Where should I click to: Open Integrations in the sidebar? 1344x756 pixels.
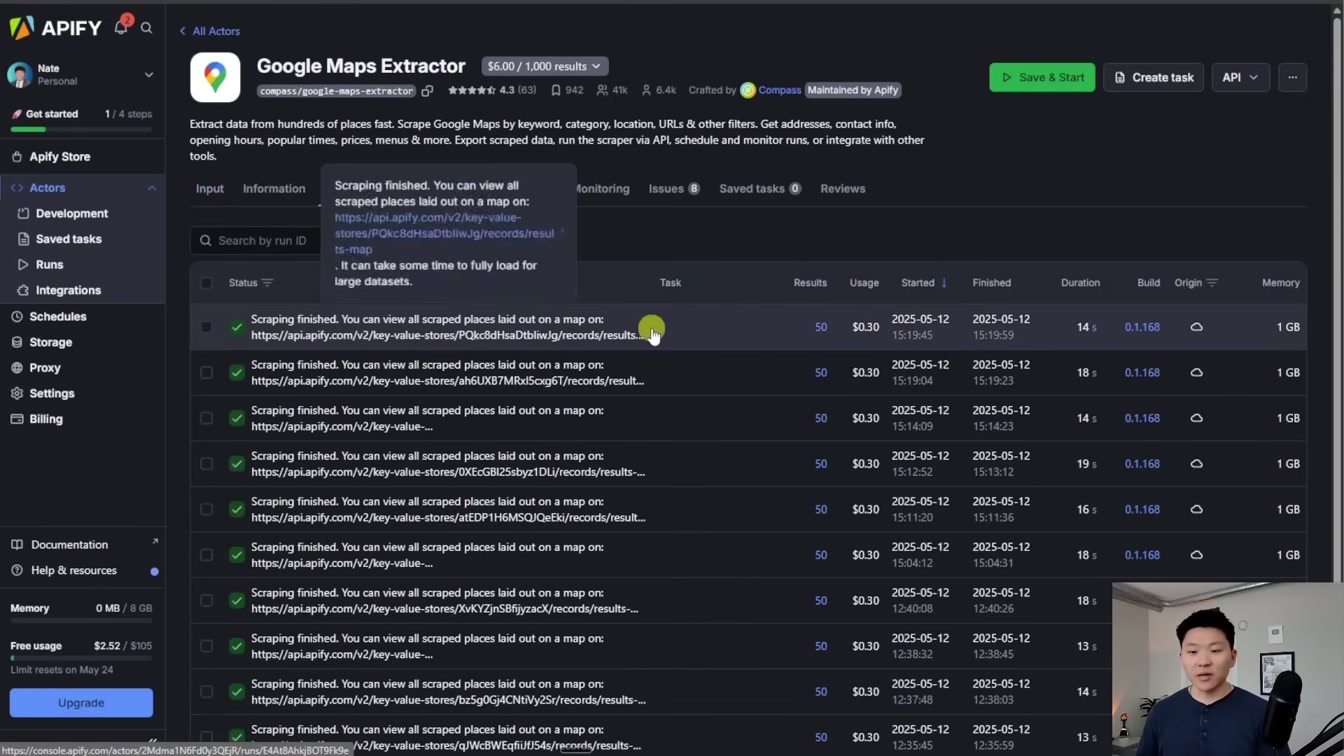[68, 290]
